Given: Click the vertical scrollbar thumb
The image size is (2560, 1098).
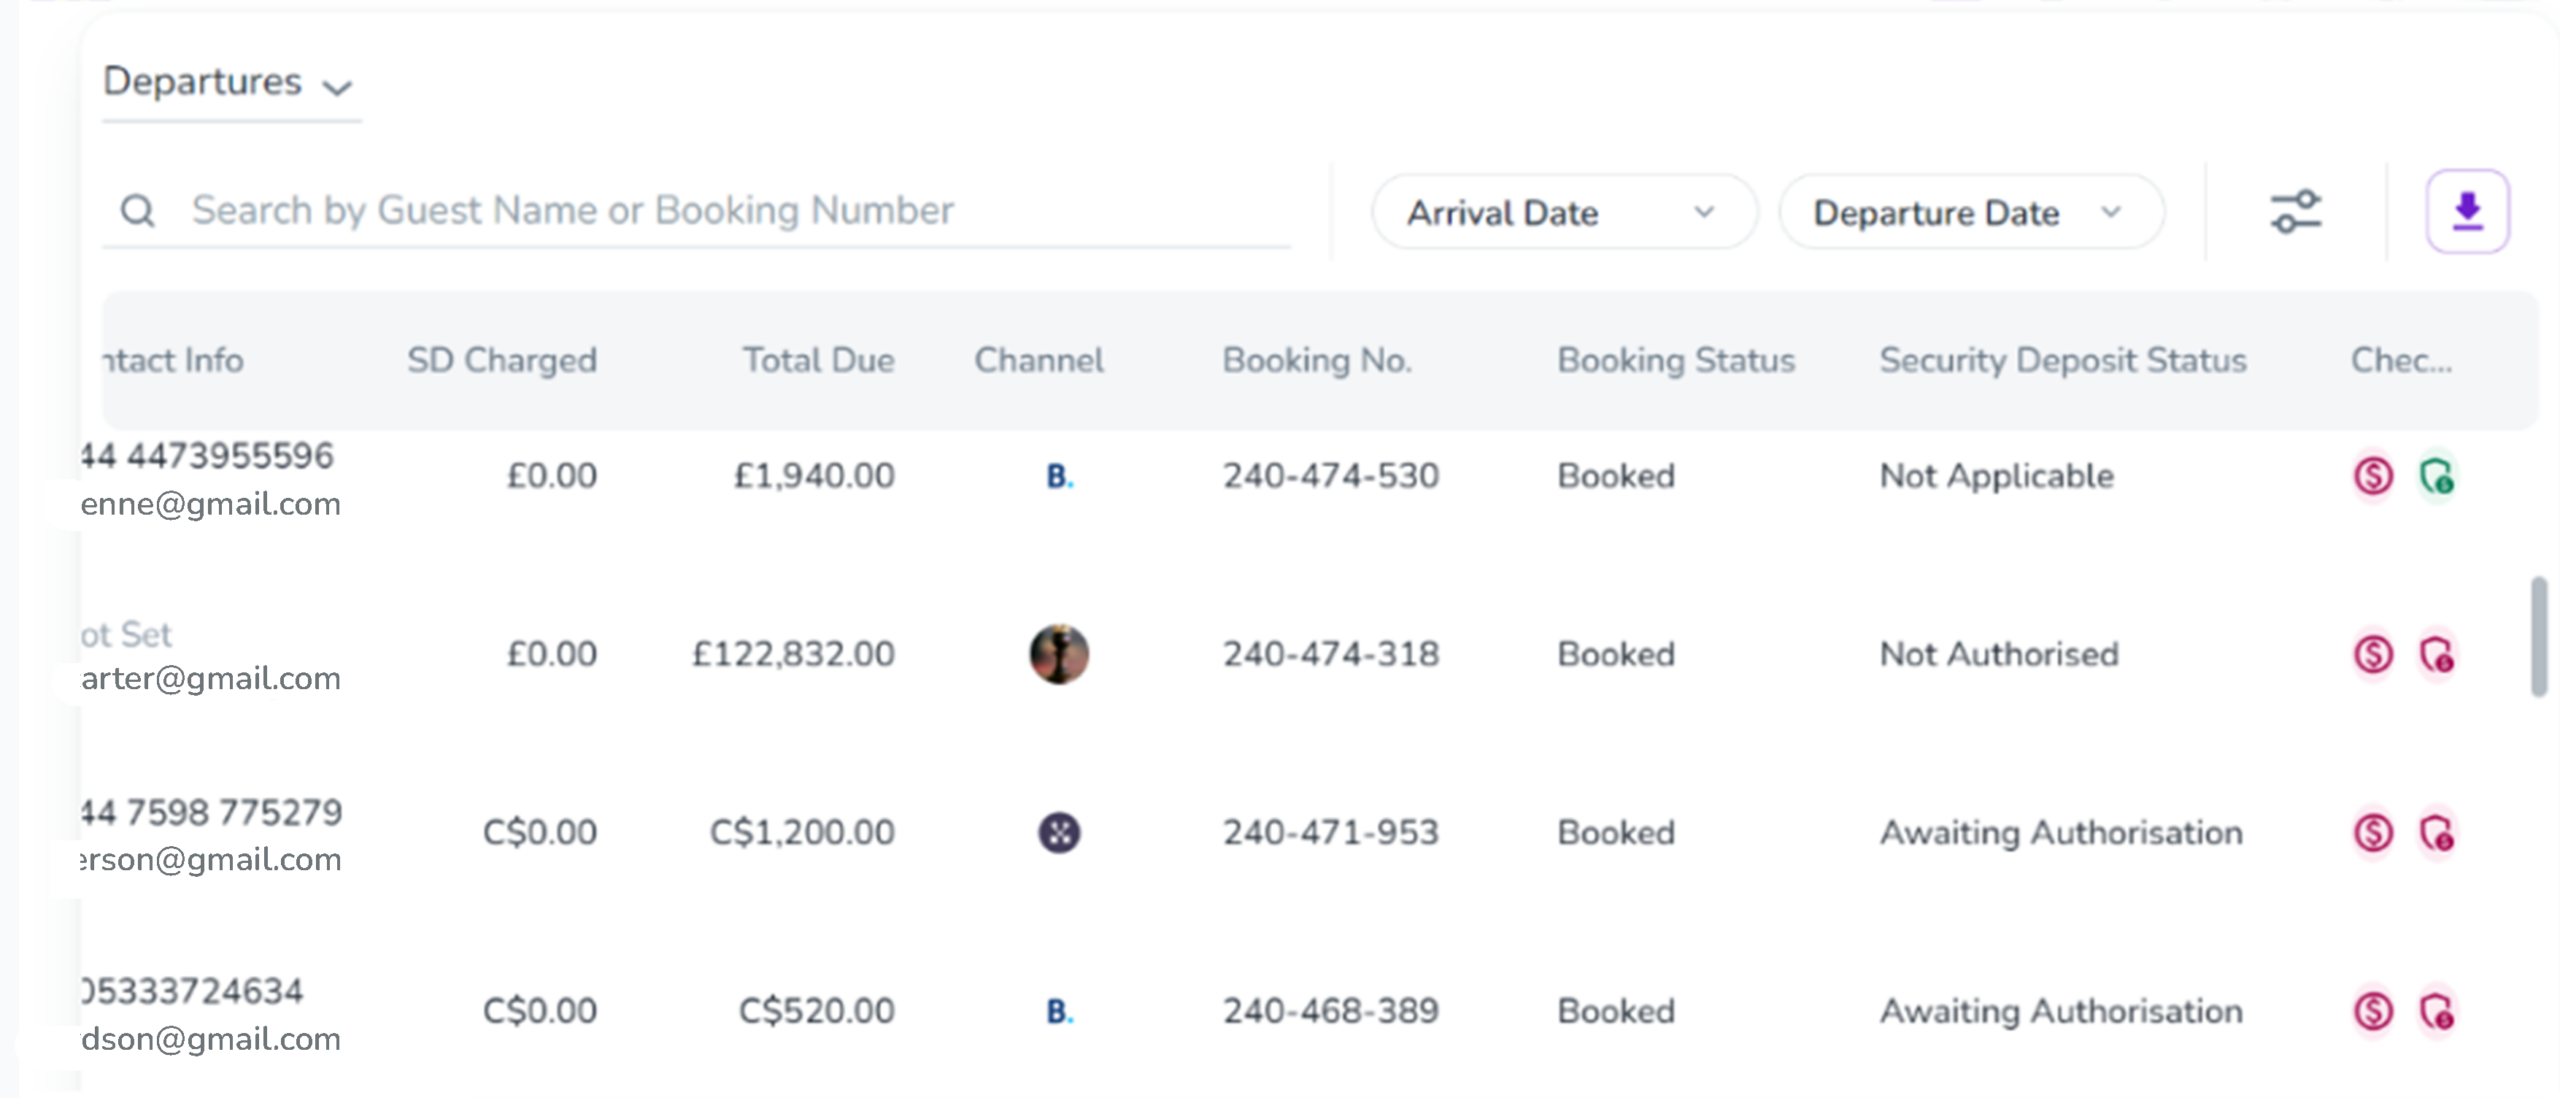Looking at the screenshot, I should point(2538,636).
